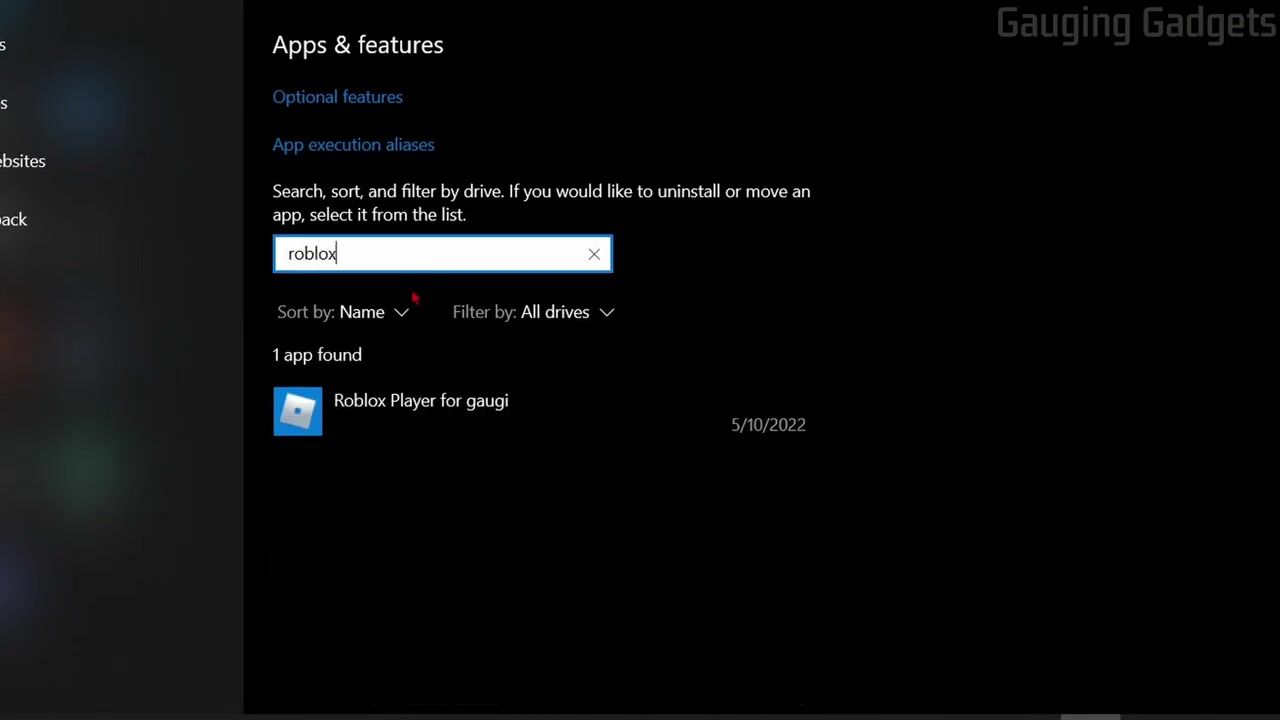Image resolution: width=1280 pixels, height=720 pixels.
Task: Click the Roblox Player app icon
Action: 298,411
